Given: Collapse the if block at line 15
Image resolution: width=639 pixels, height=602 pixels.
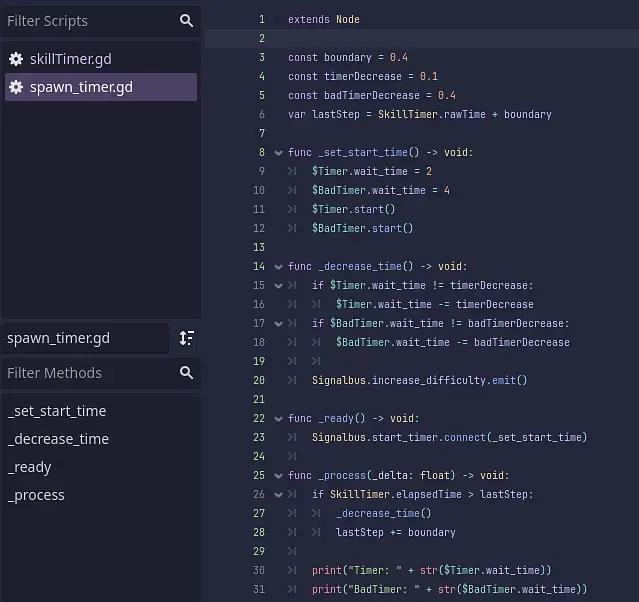Looking at the screenshot, I should coord(277,286).
